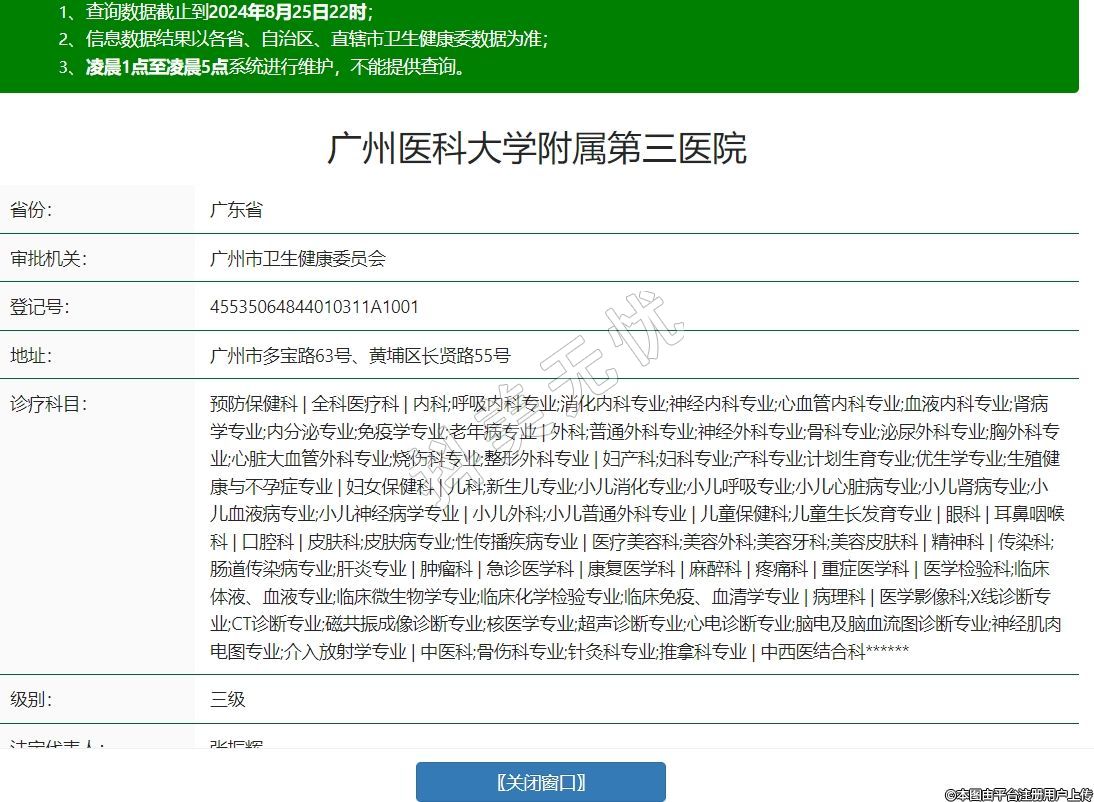Viewport: 1094px width, 802px height.
Task: Select the 地址 row label
Action: point(31,355)
